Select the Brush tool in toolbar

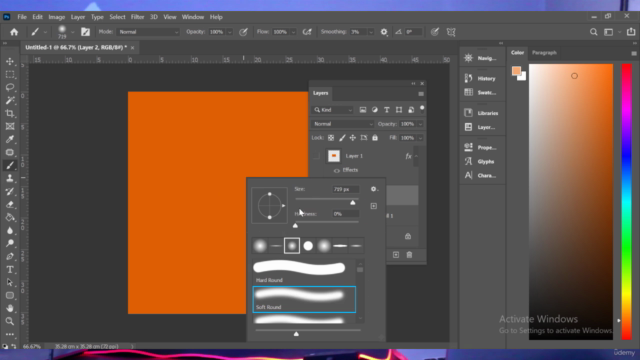[x=10, y=165]
